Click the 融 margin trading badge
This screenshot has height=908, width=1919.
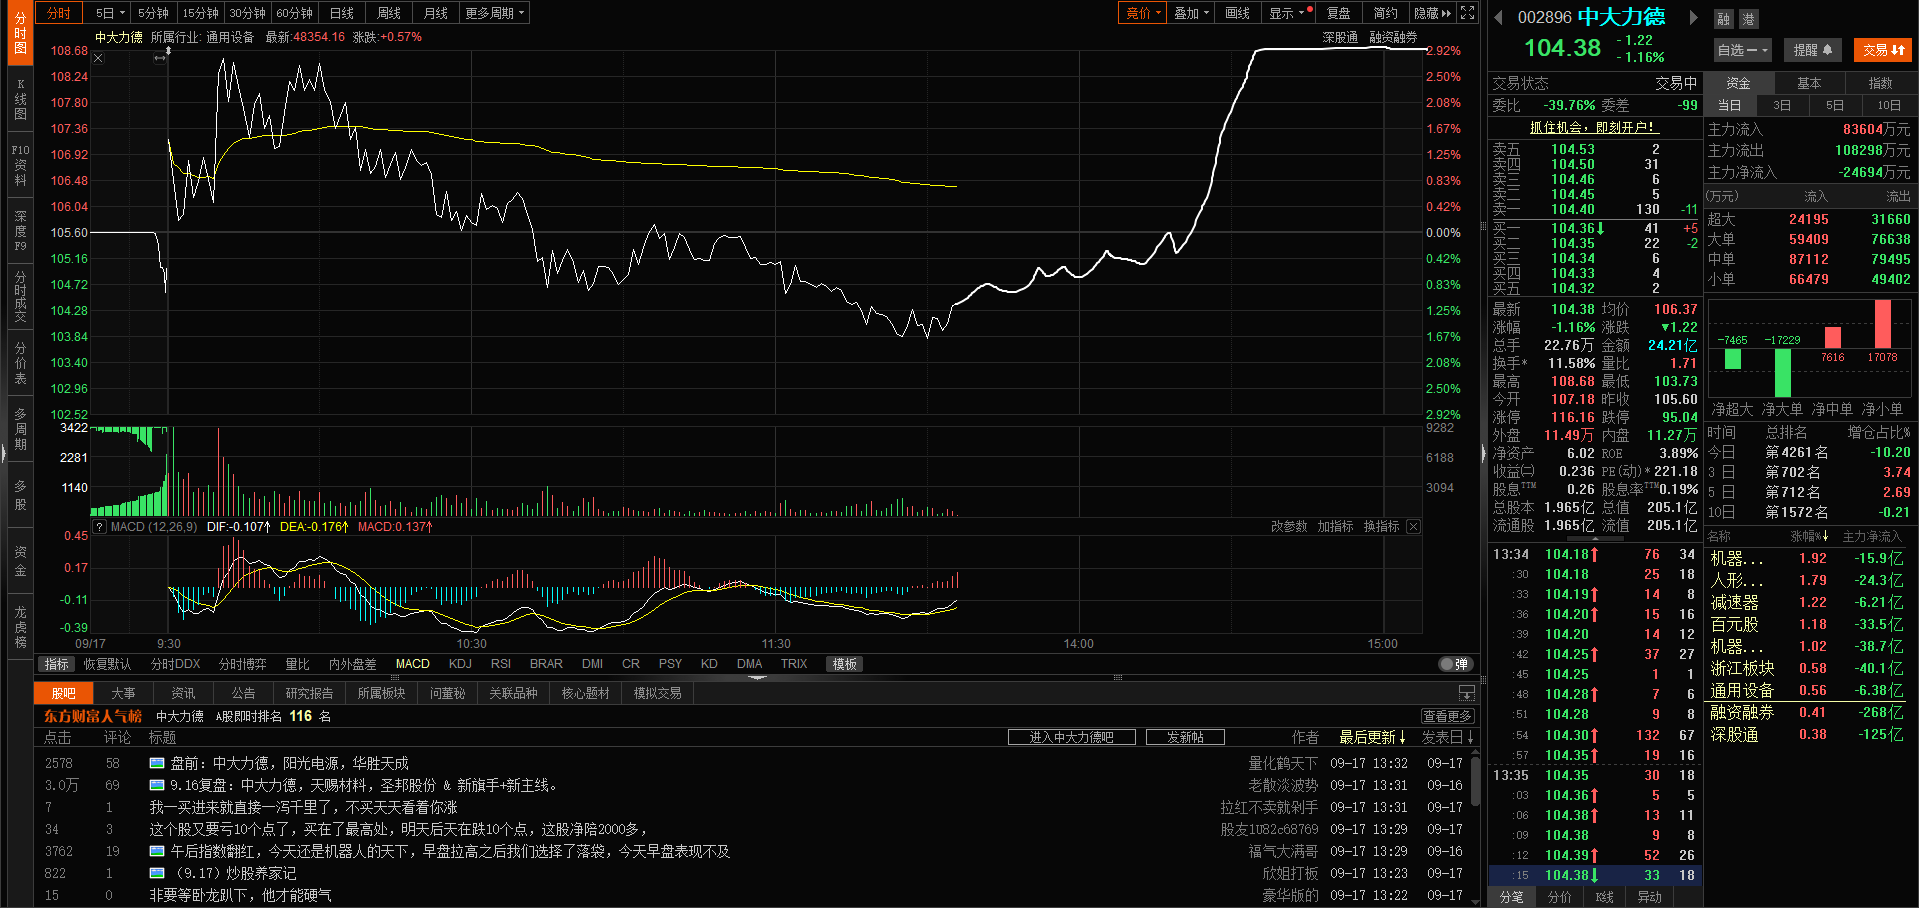click(x=1723, y=19)
